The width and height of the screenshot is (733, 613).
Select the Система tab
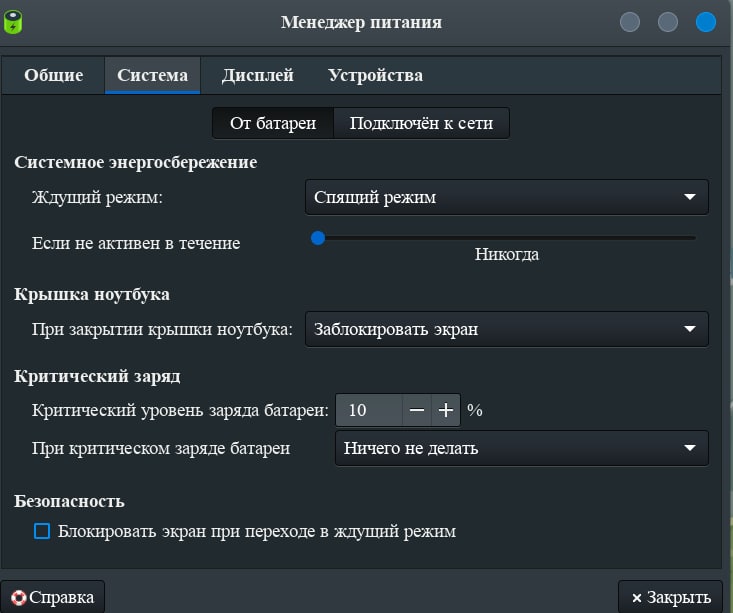(x=152, y=75)
